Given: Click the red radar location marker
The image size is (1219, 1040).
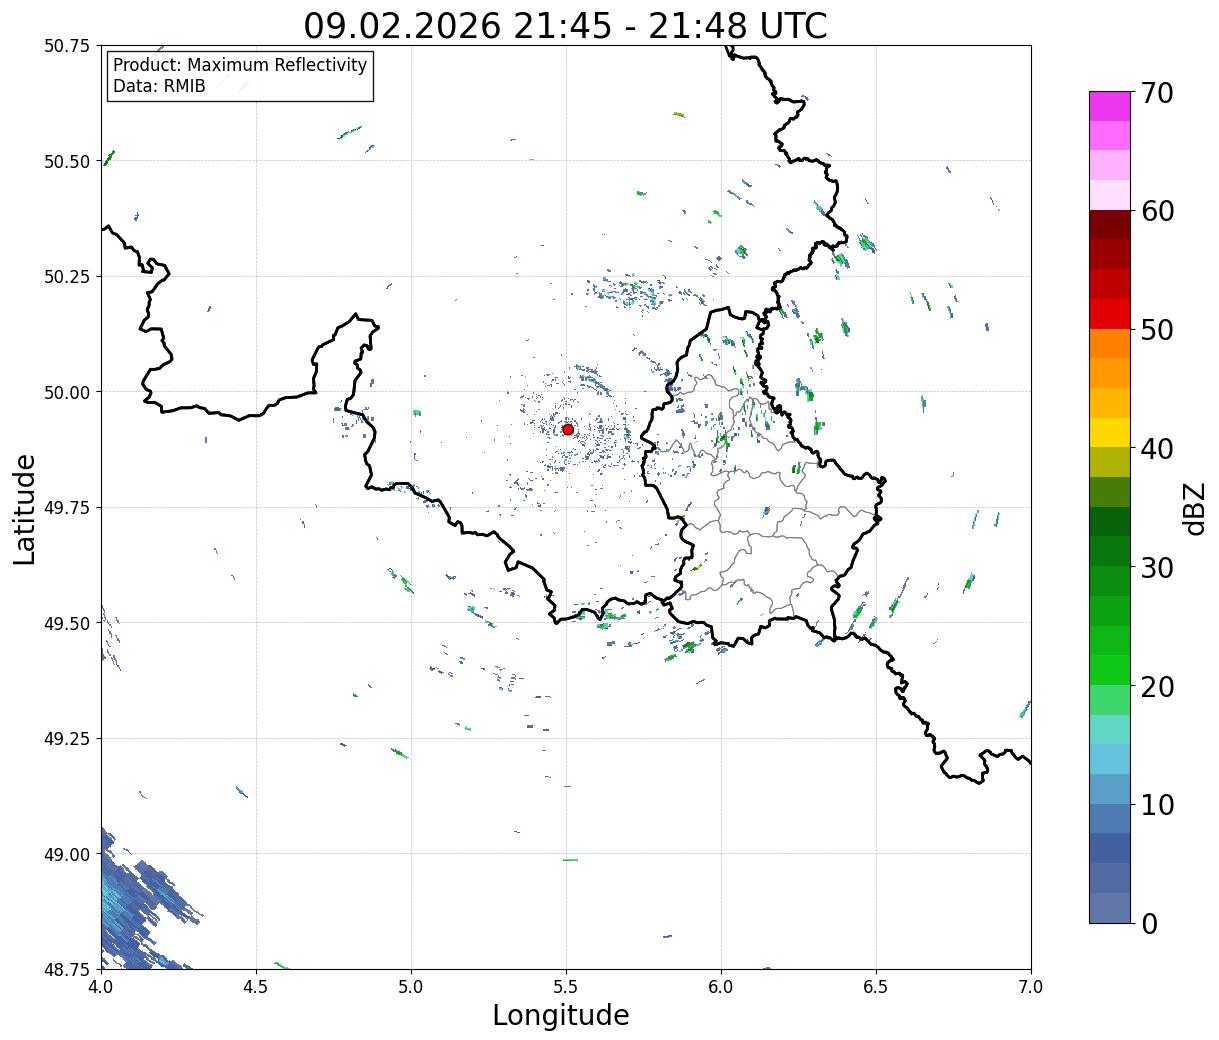Looking at the screenshot, I should click(x=568, y=429).
